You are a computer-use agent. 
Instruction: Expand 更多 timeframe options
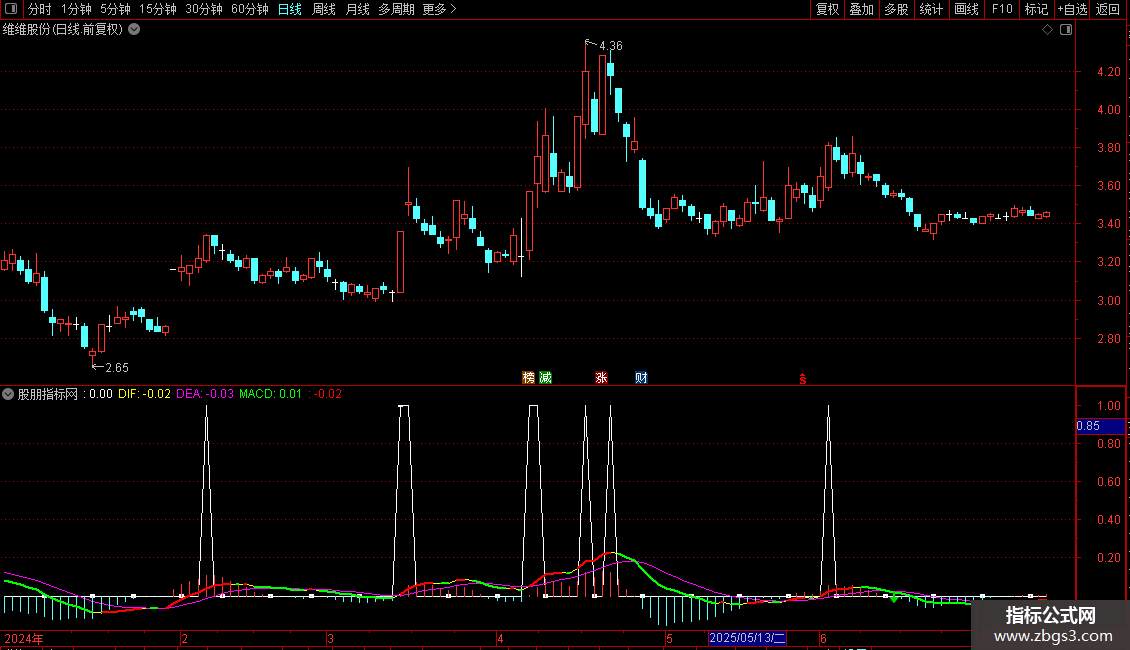click(439, 9)
